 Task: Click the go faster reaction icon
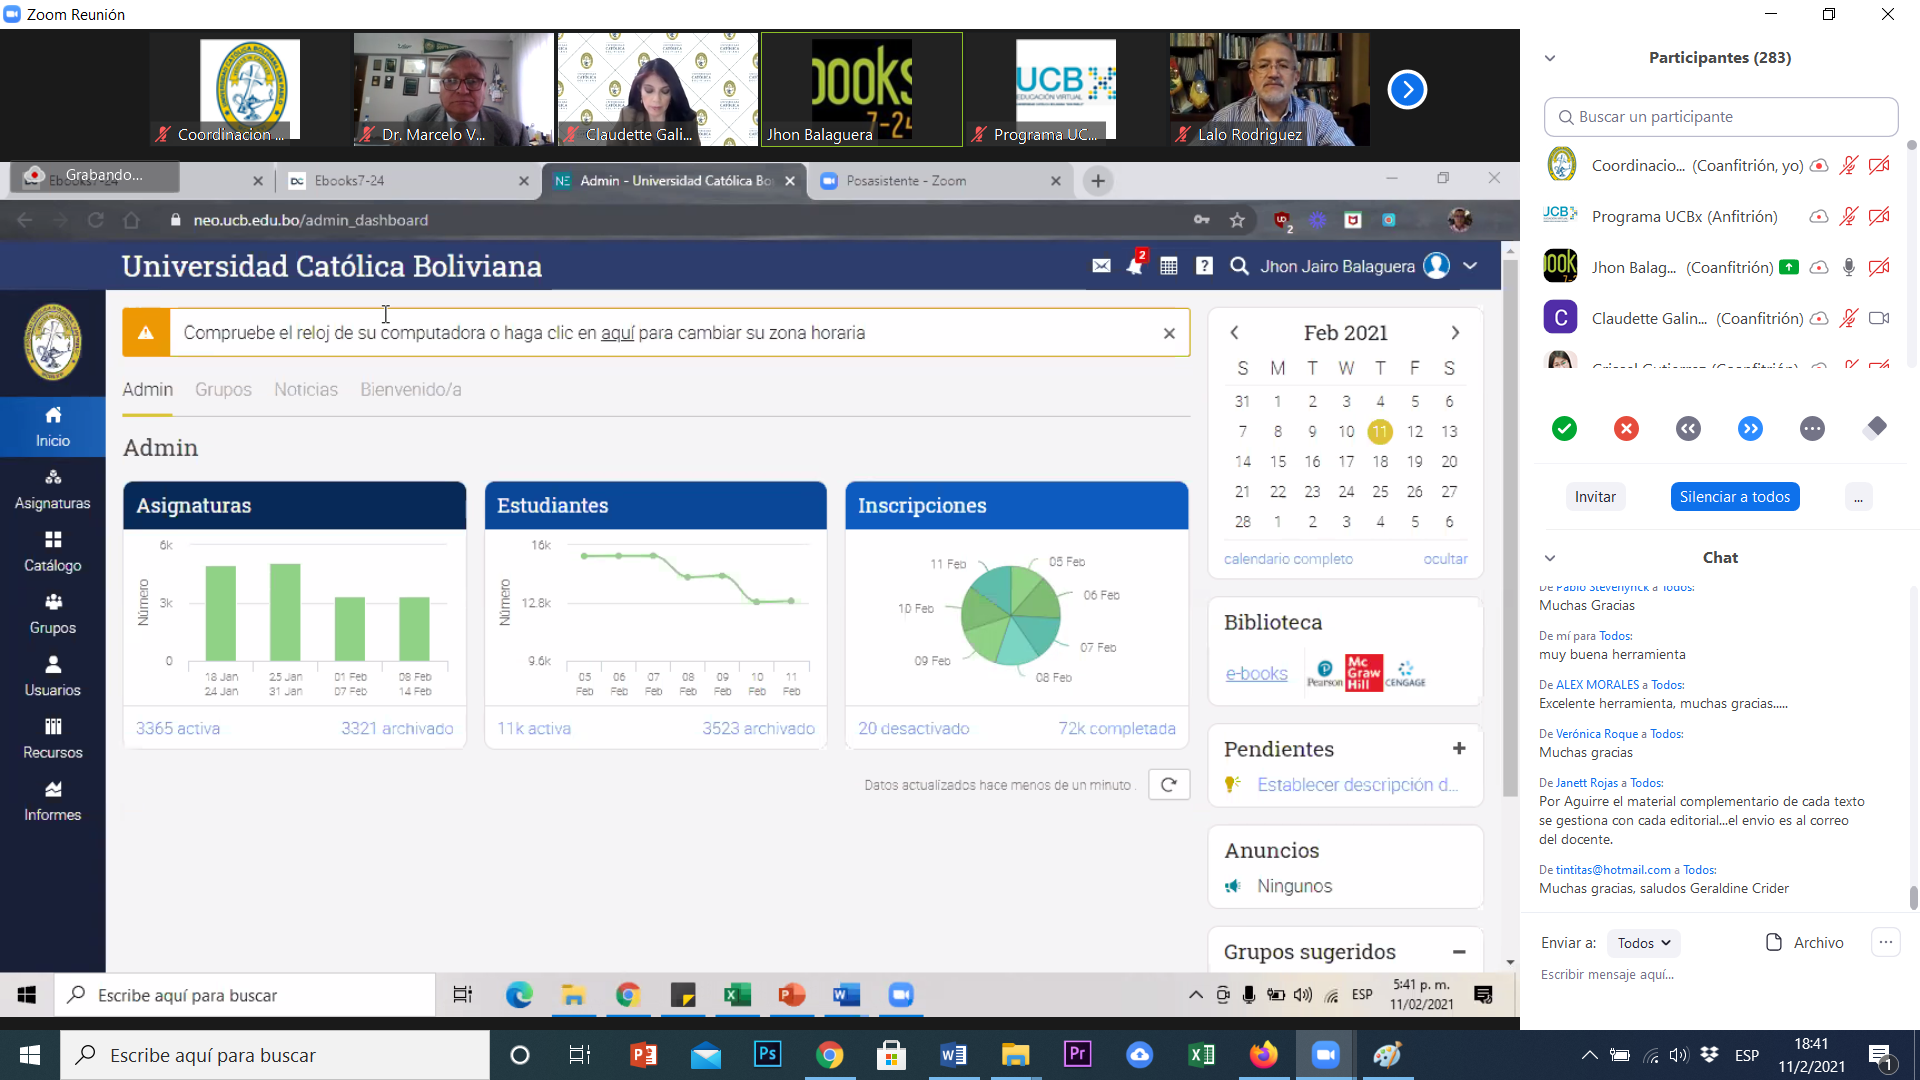[x=1750, y=429]
